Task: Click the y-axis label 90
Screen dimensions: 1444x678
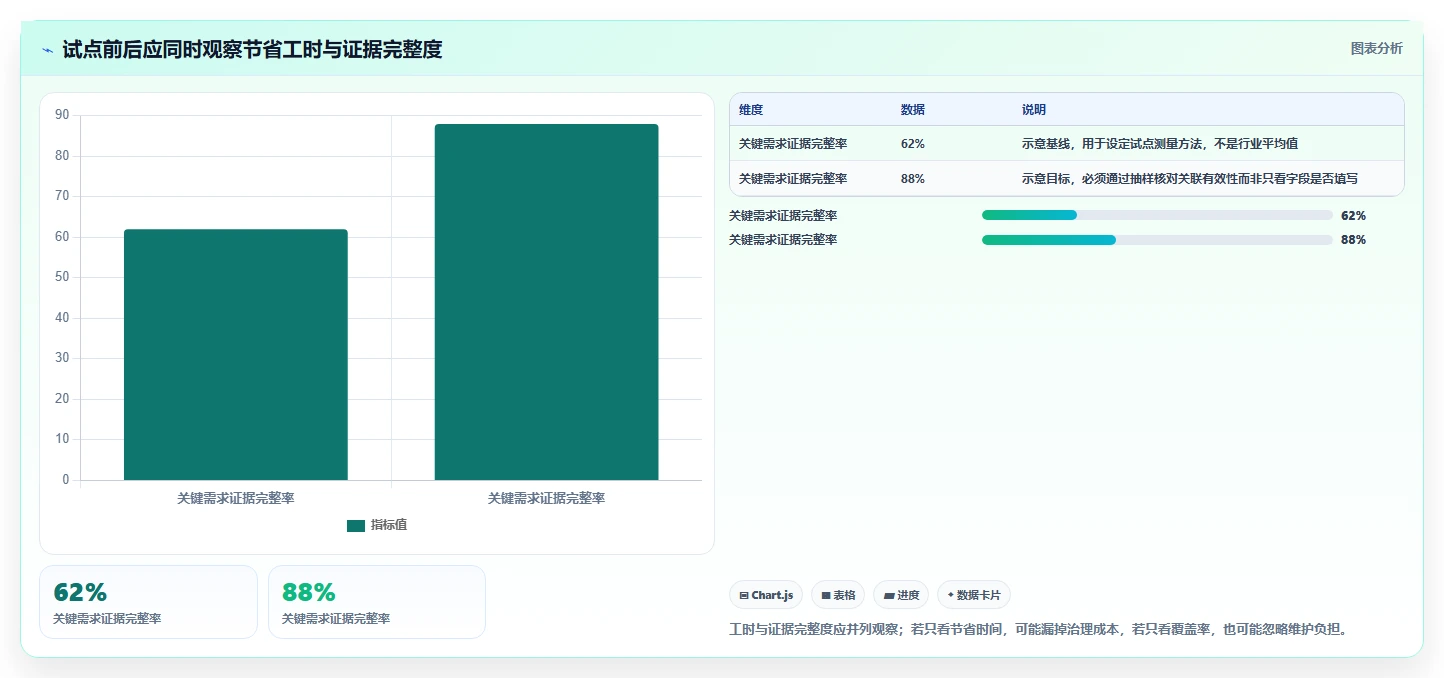Action: pyautogui.click(x=62, y=115)
